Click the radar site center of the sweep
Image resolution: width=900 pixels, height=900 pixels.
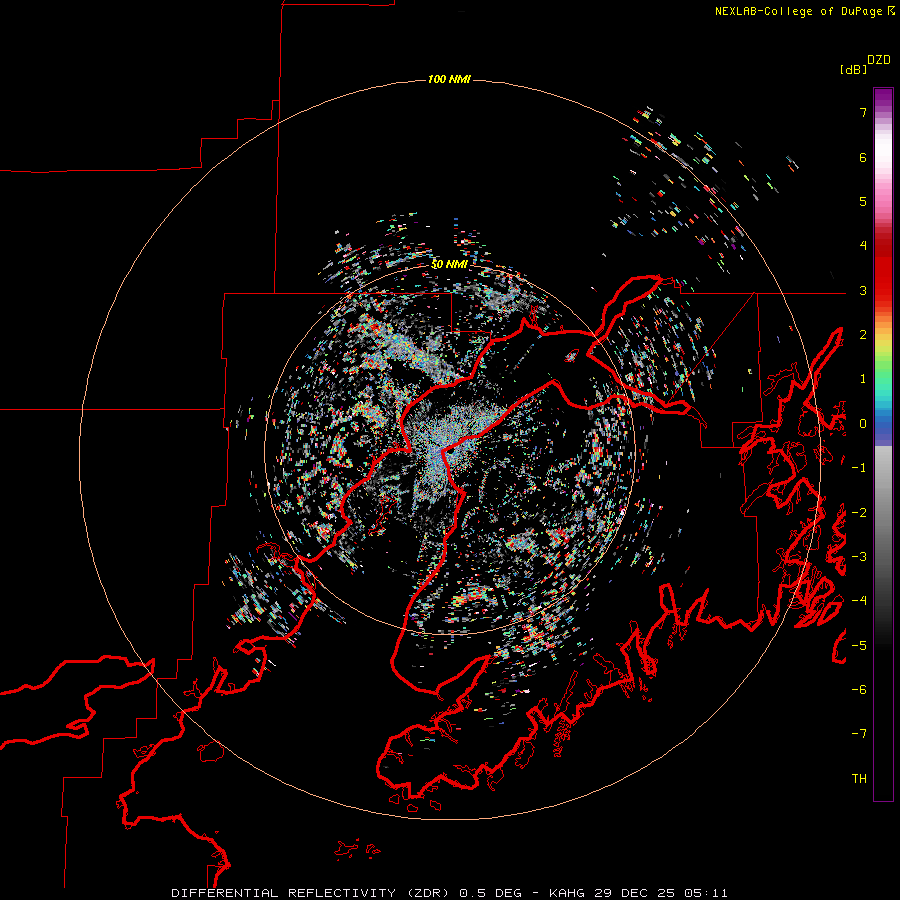[x=449, y=451]
